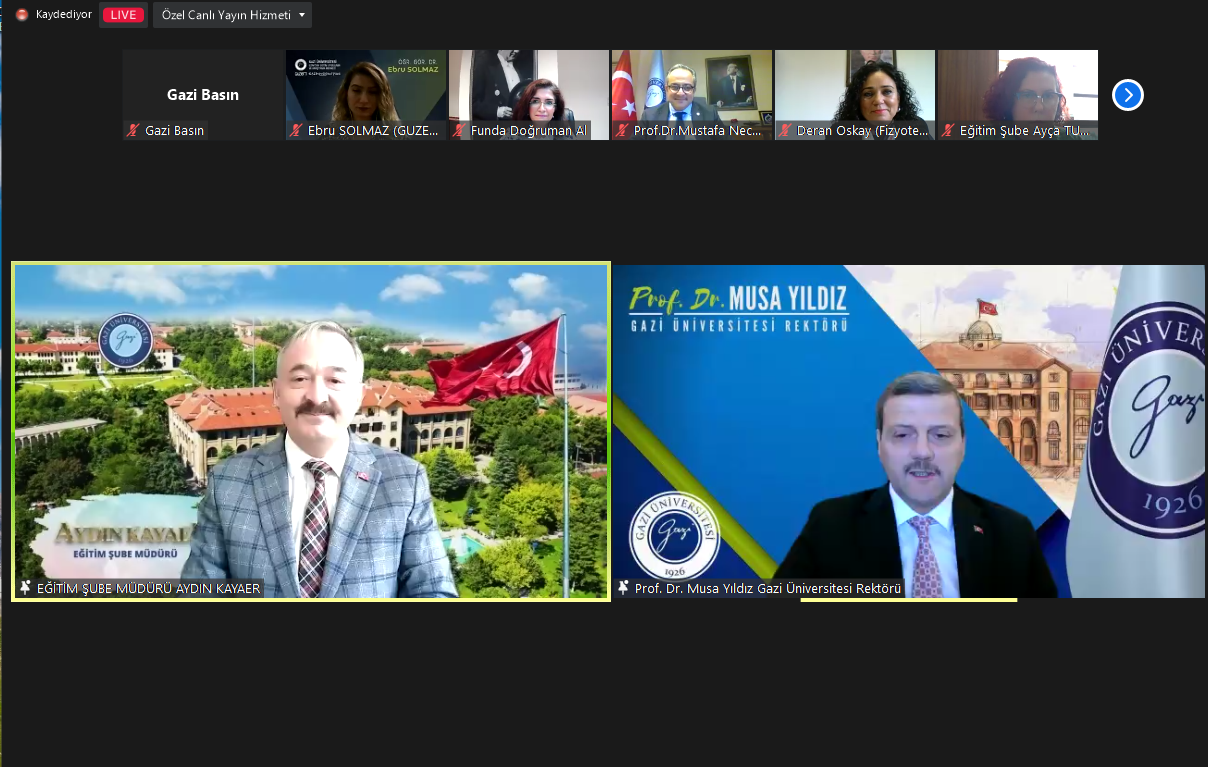The width and height of the screenshot is (1208, 767).
Task: Select Musa Yıldız's large video panel
Action: [x=909, y=431]
